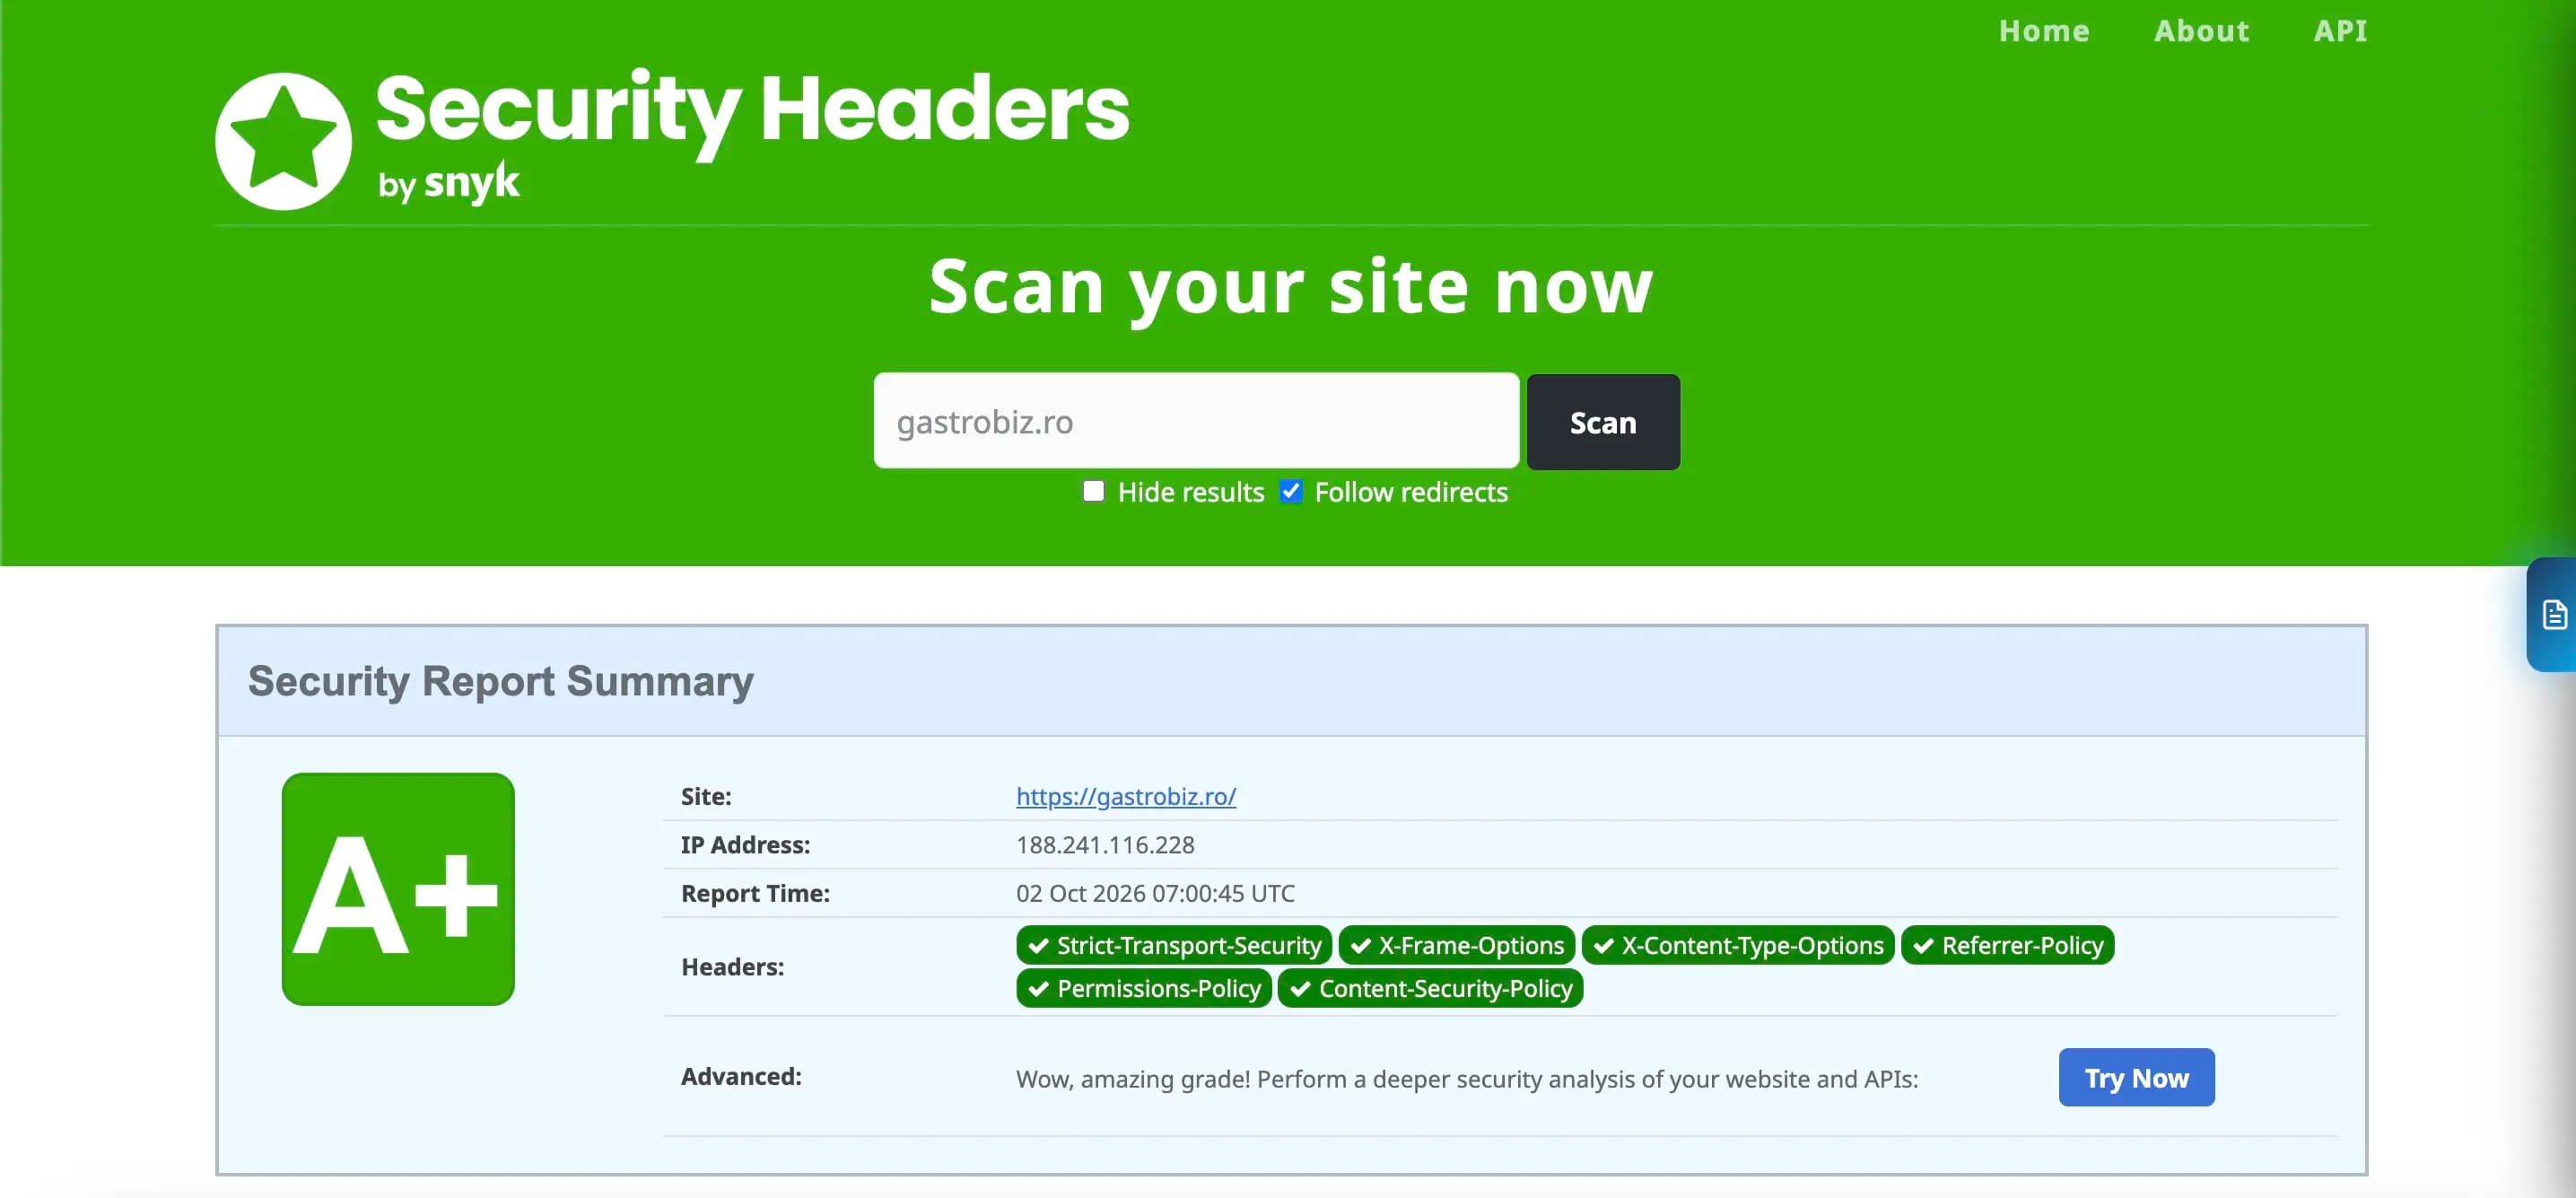Click the Wow, amazing grade! advanced text
2576x1198 pixels.
[1467, 1079]
